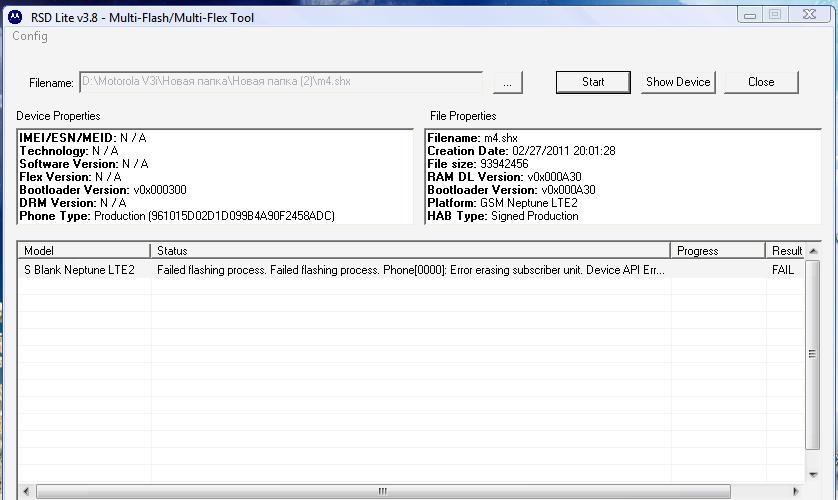The height and width of the screenshot is (500, 838).
Task: Click the Filename path input field
Action: (x=281, y=82)
